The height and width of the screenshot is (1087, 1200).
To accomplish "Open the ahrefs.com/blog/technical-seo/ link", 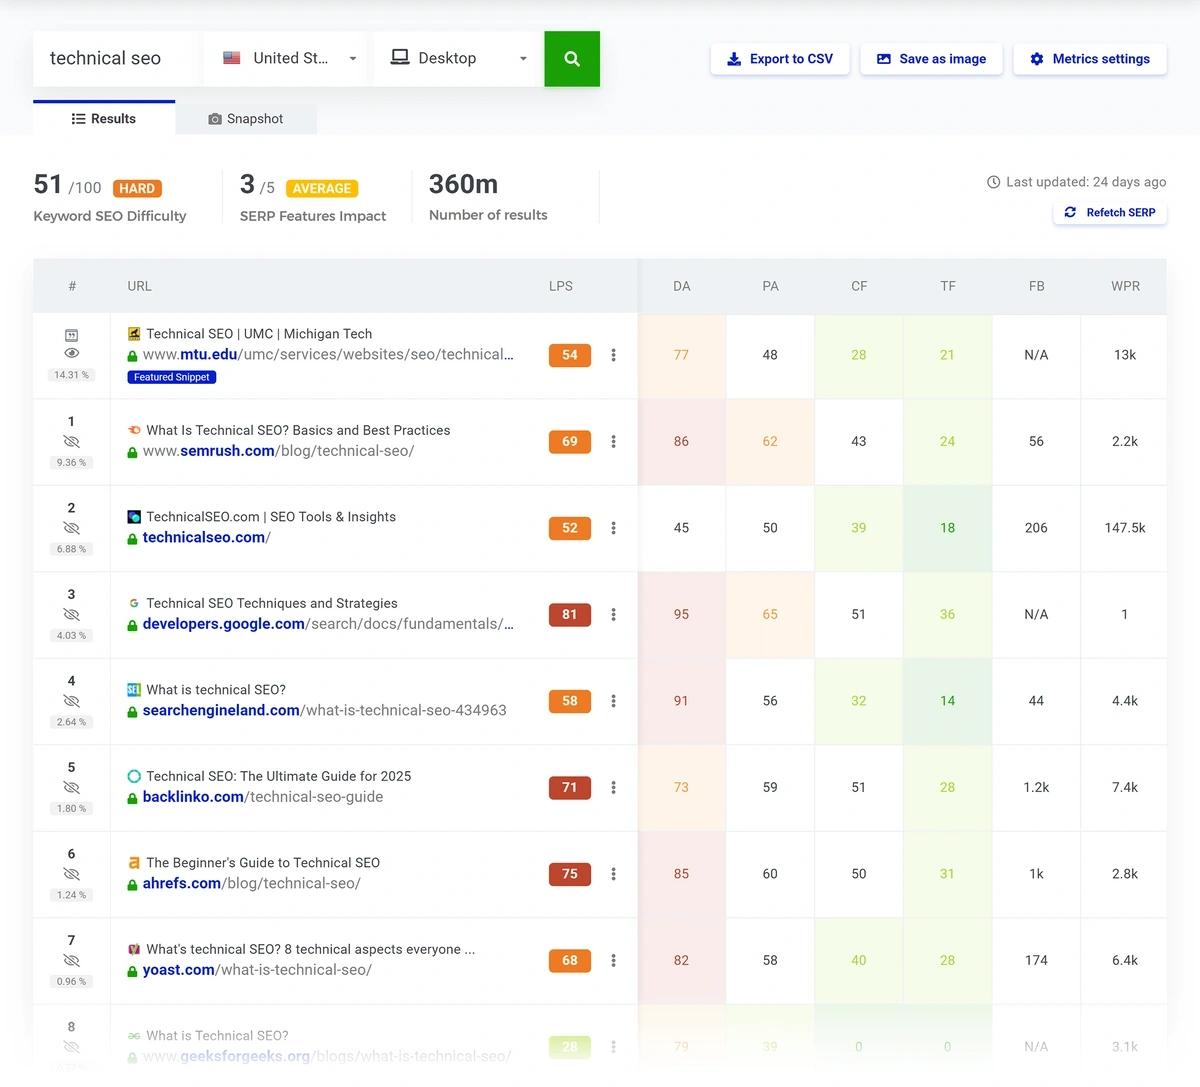I will 252,883.
